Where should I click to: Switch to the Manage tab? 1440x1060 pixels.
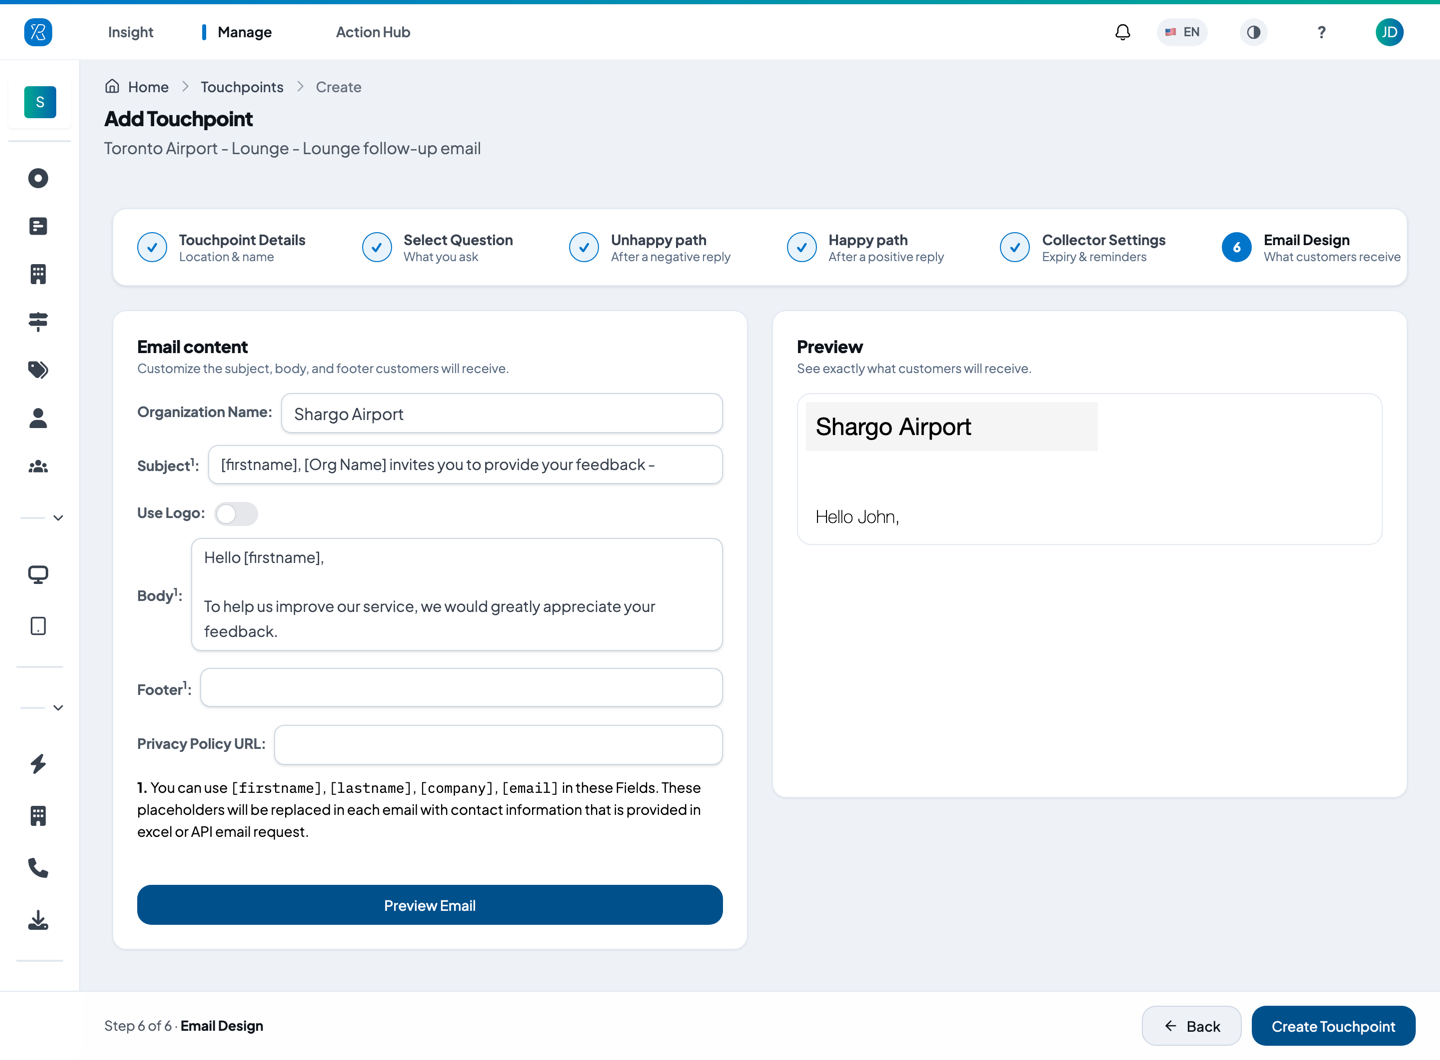[244, 32]
